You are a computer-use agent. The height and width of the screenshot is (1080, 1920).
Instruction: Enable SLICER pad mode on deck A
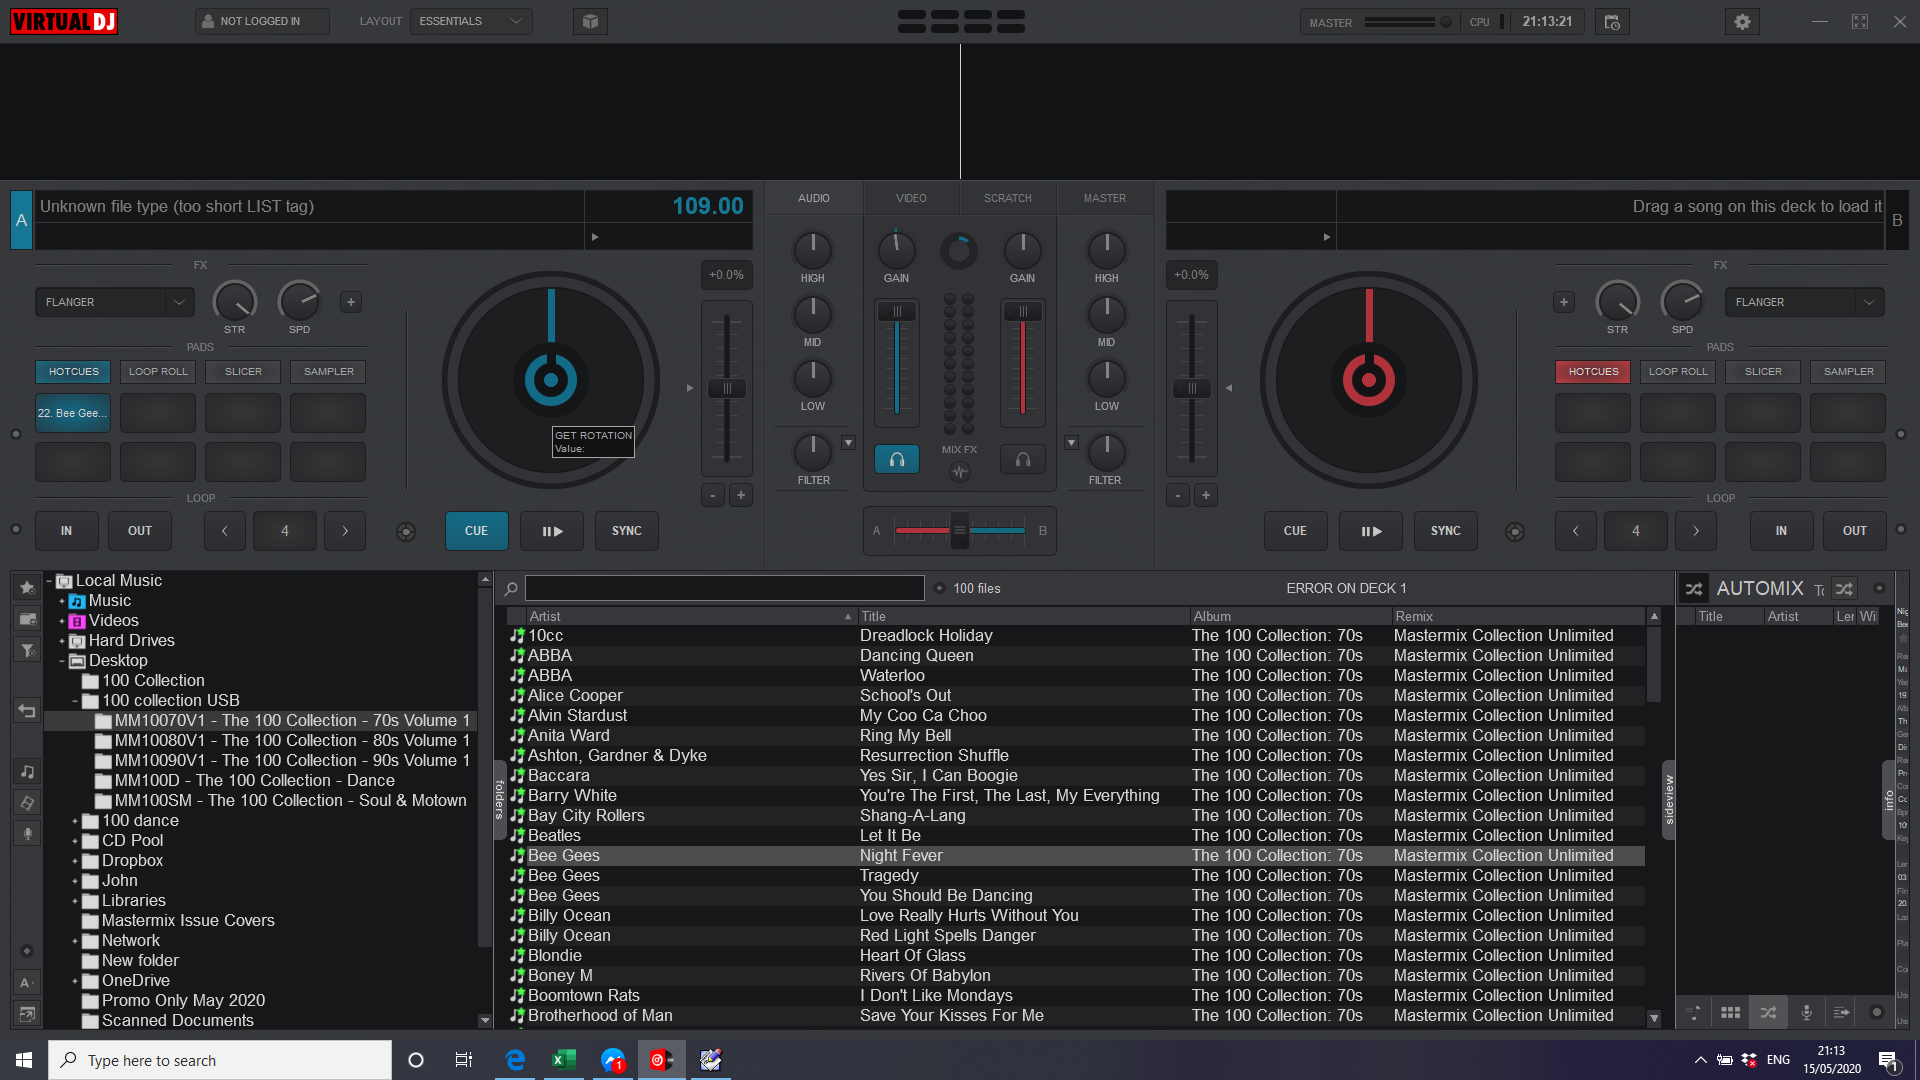click(243, 372)
